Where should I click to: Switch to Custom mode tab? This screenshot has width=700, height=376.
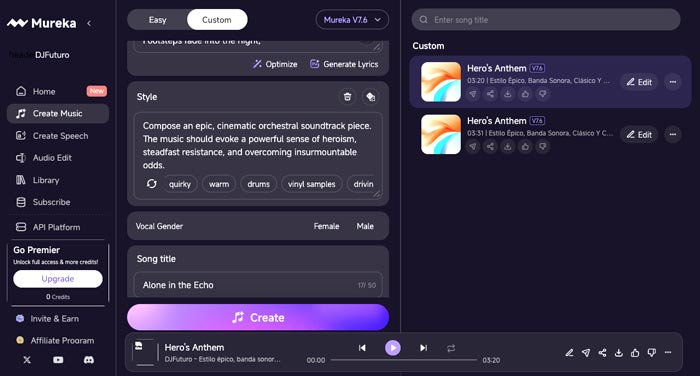point(217,20)
